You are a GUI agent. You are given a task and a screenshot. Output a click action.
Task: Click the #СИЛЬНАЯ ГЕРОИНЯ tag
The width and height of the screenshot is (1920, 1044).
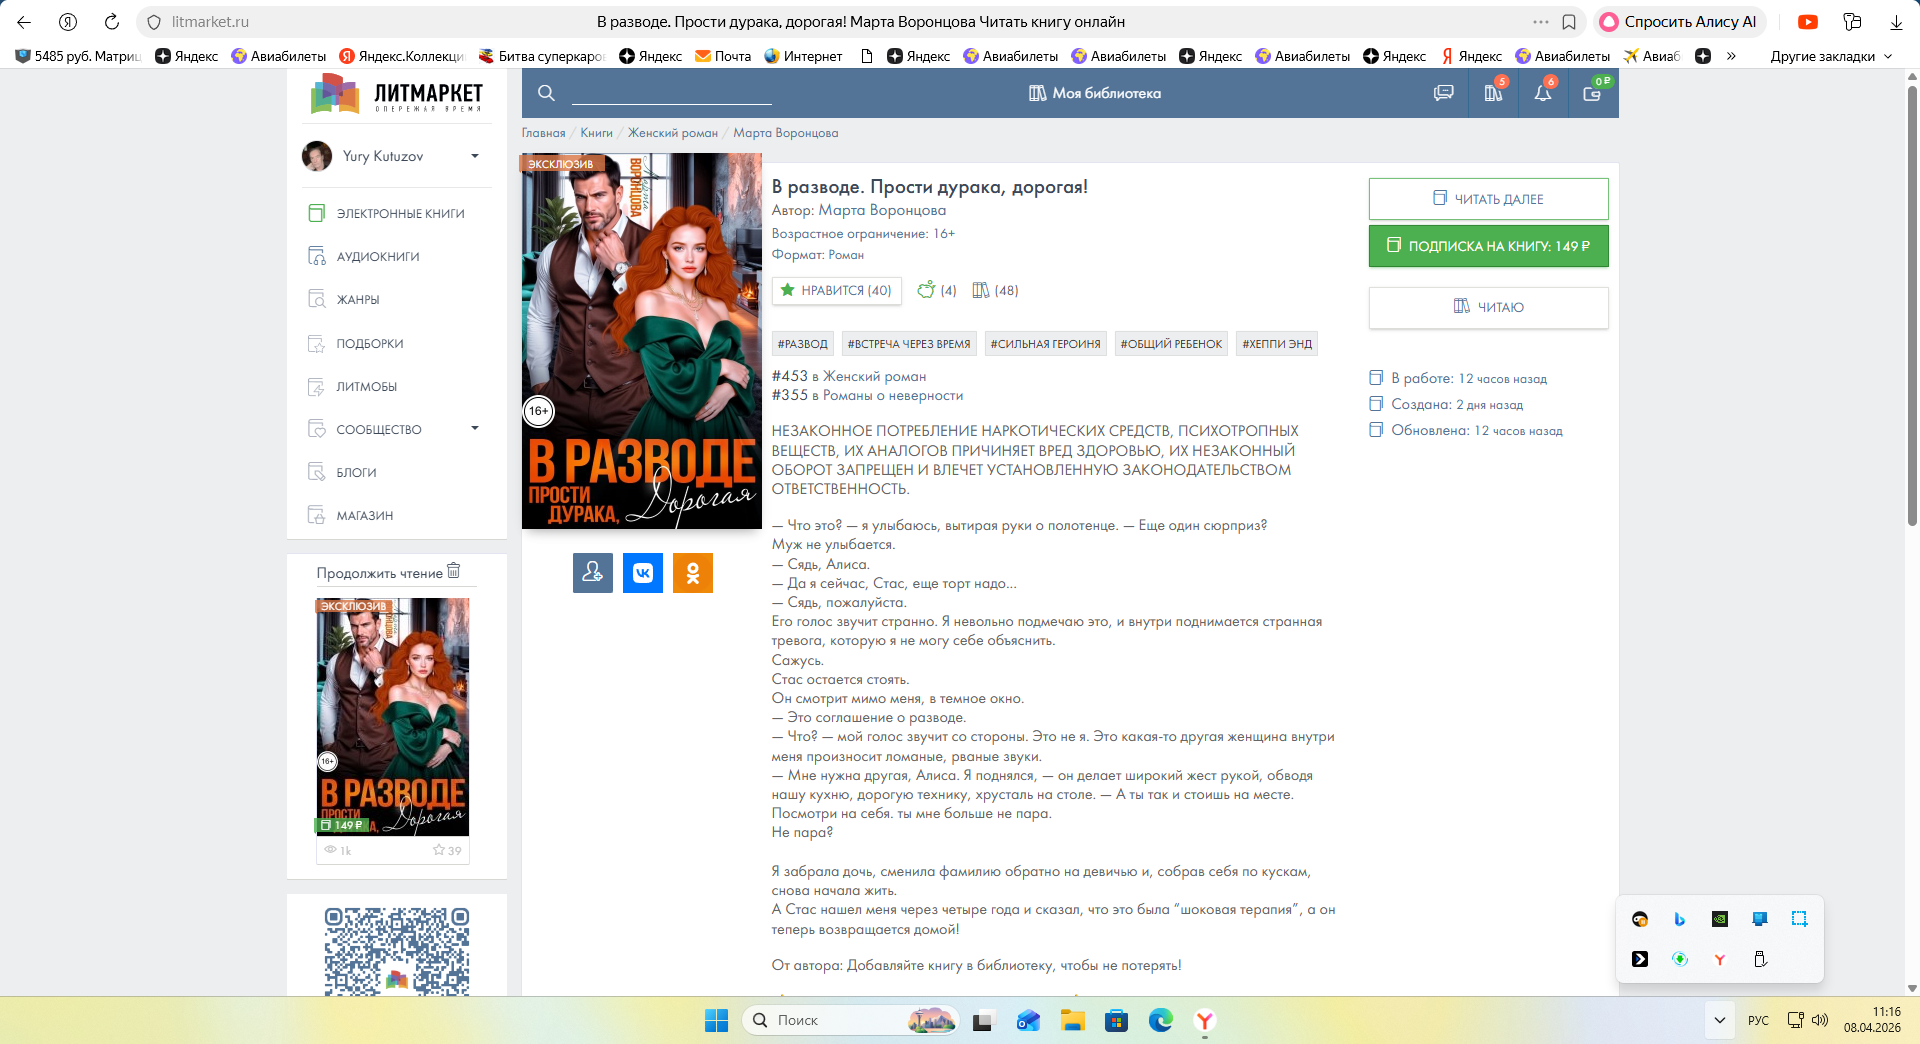click(1045, 344)
